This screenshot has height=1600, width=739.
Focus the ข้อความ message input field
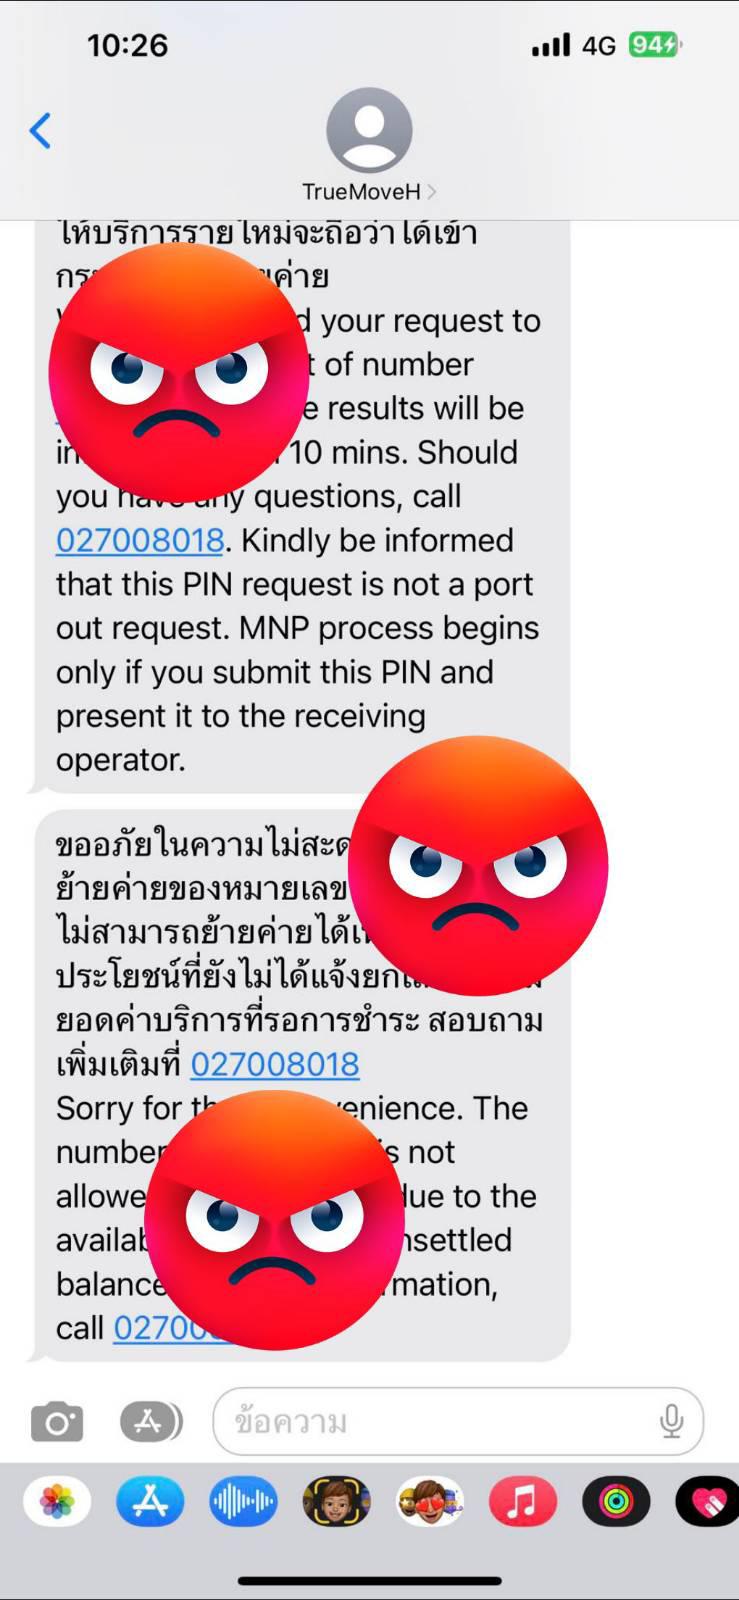[440, 1421]
